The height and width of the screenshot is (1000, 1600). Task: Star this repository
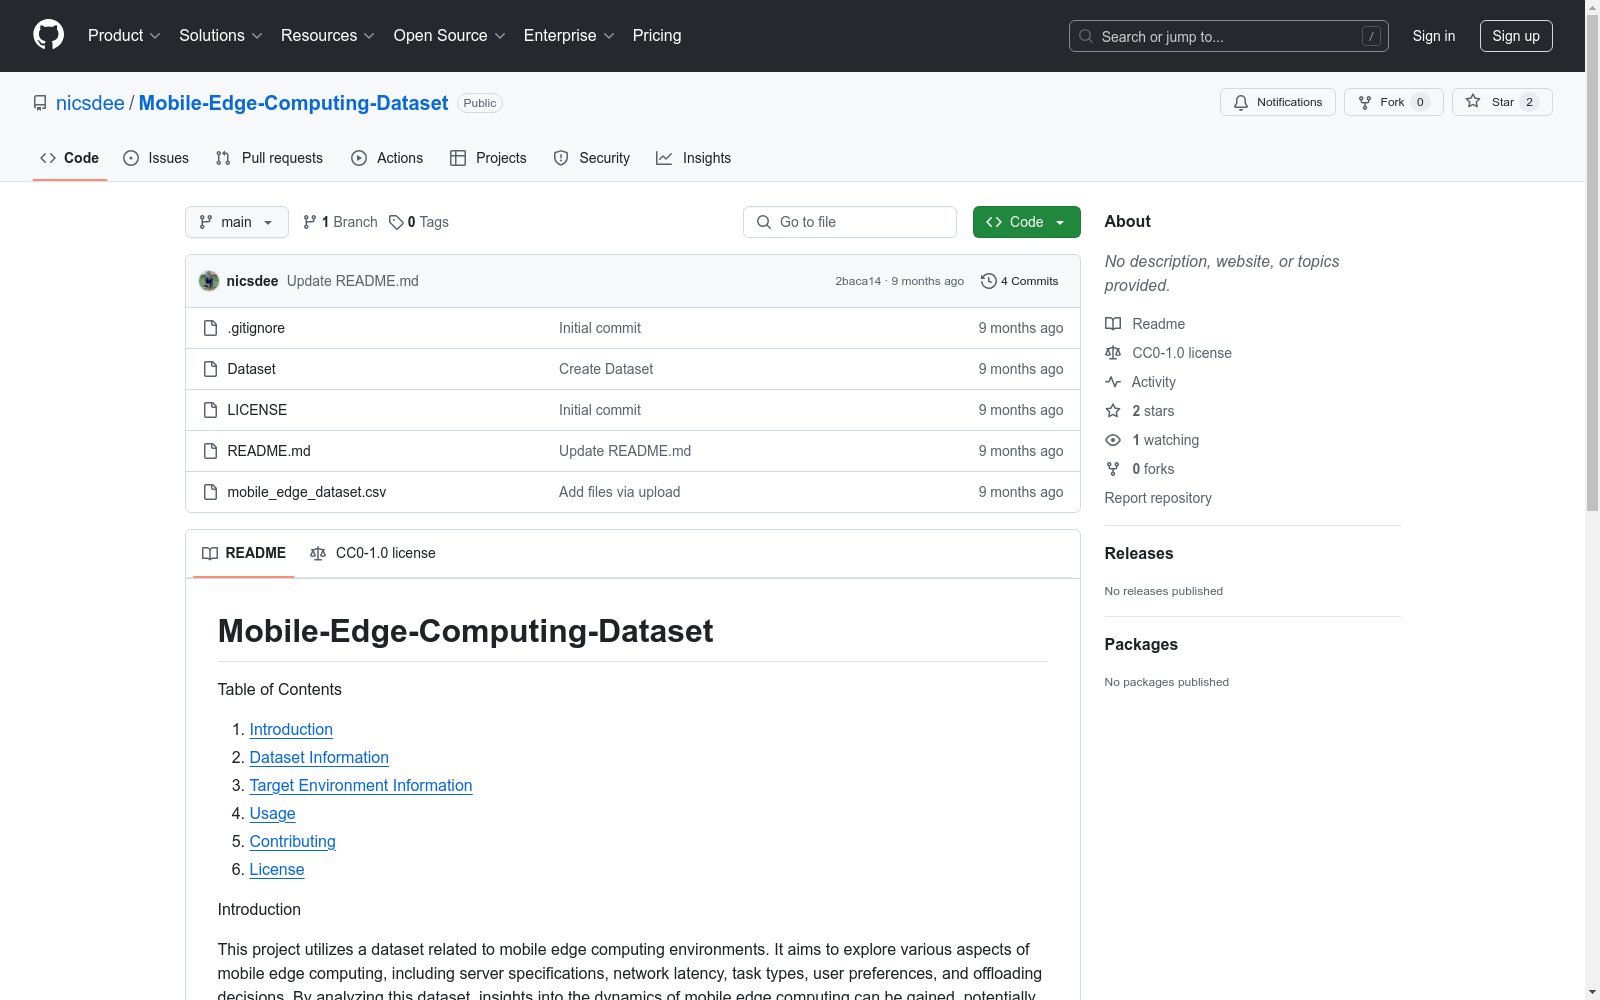click(1502, 102)
